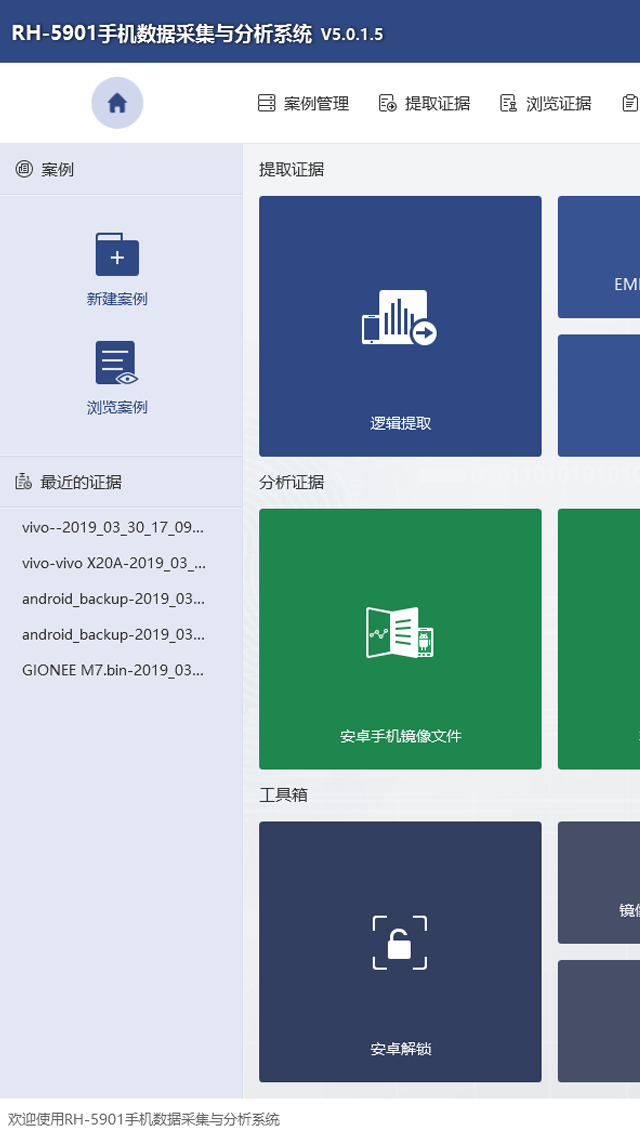Click the 案例 panel header icon
640x1136 pixels.
click(24, 170)
